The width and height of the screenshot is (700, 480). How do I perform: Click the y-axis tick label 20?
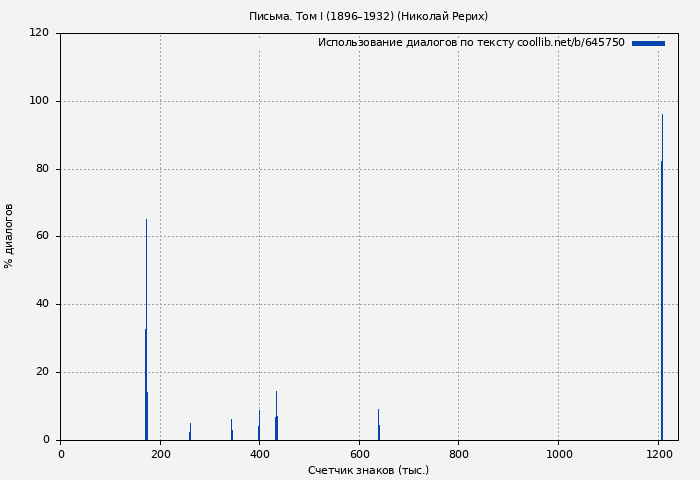(x=42, y=372)
